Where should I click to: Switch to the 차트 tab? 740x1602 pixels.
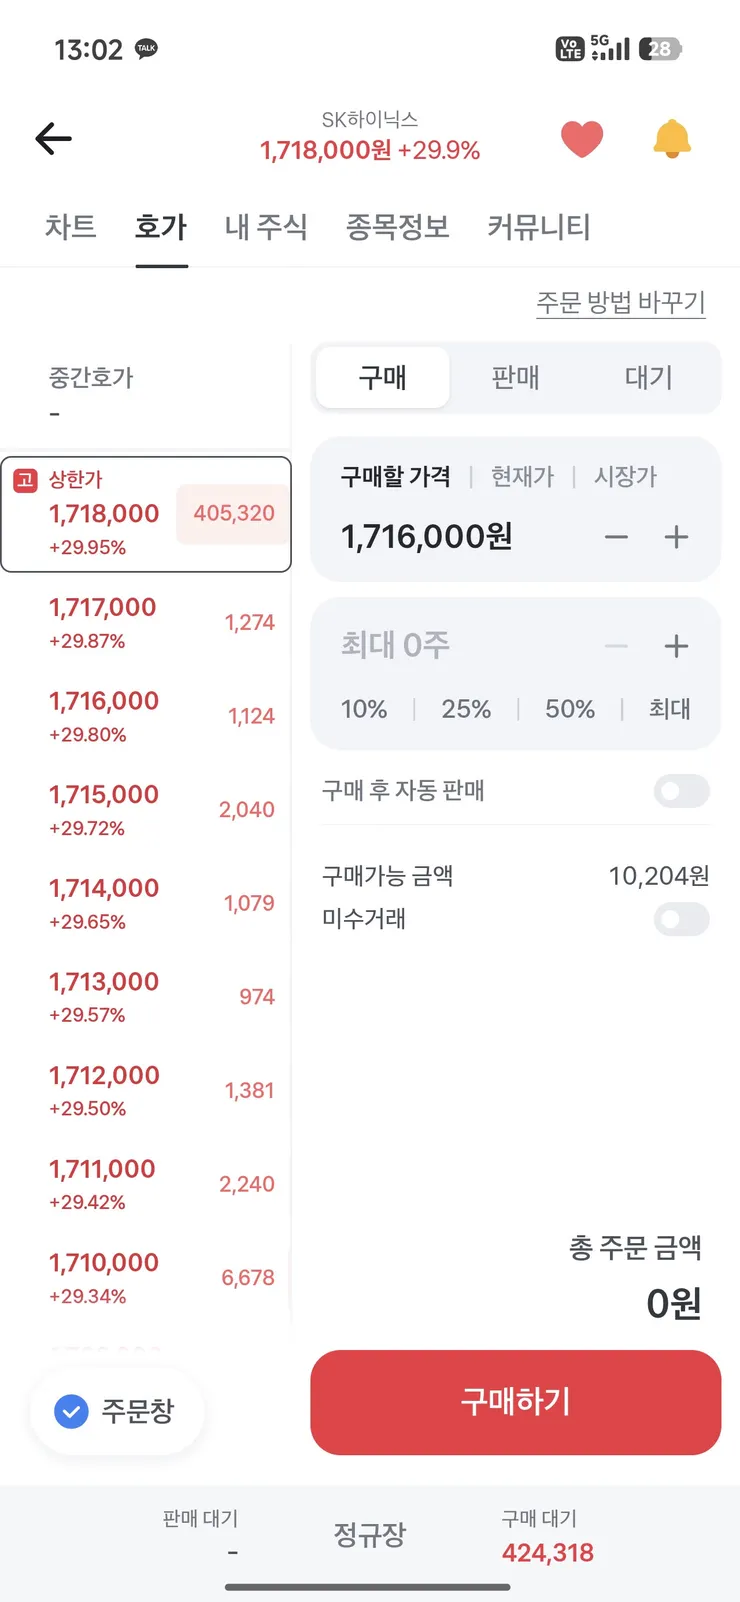[70, 227]
